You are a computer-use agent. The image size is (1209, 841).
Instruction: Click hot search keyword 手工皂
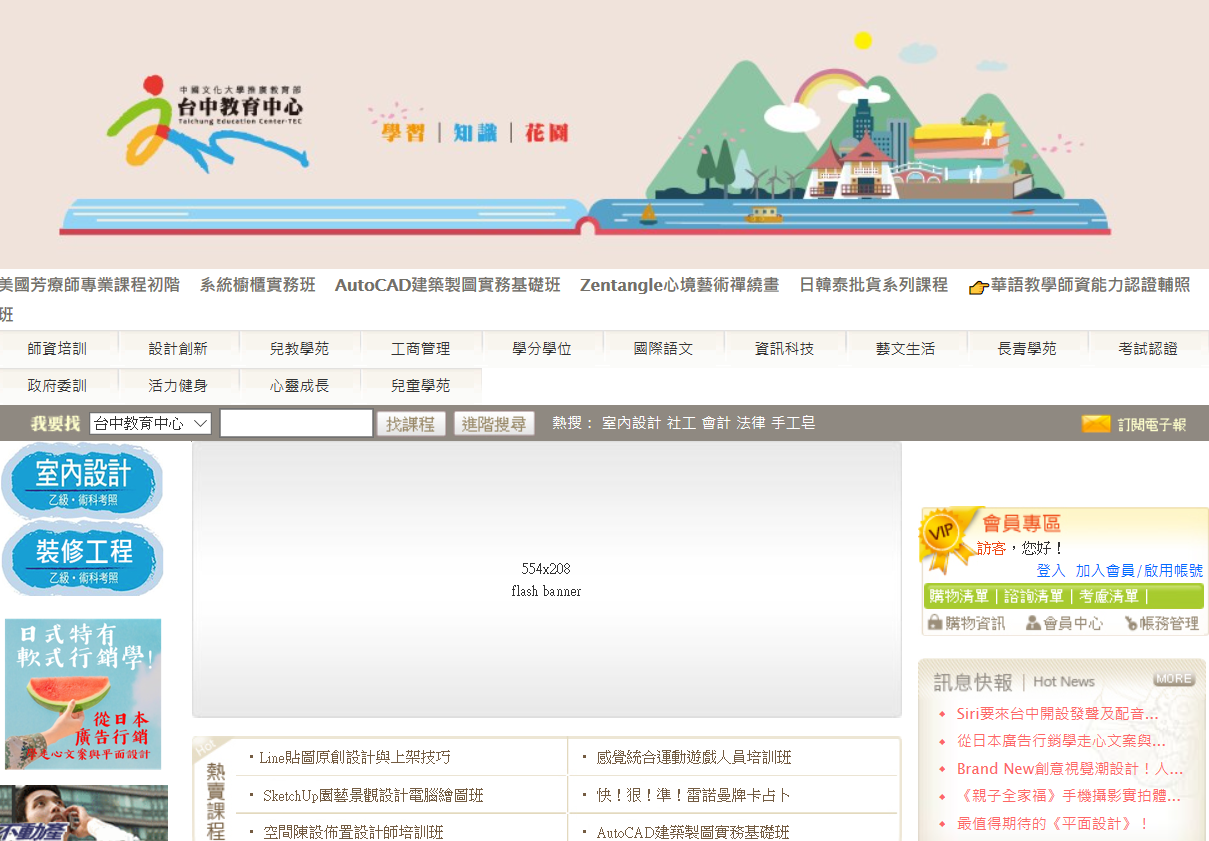[793, 423]
